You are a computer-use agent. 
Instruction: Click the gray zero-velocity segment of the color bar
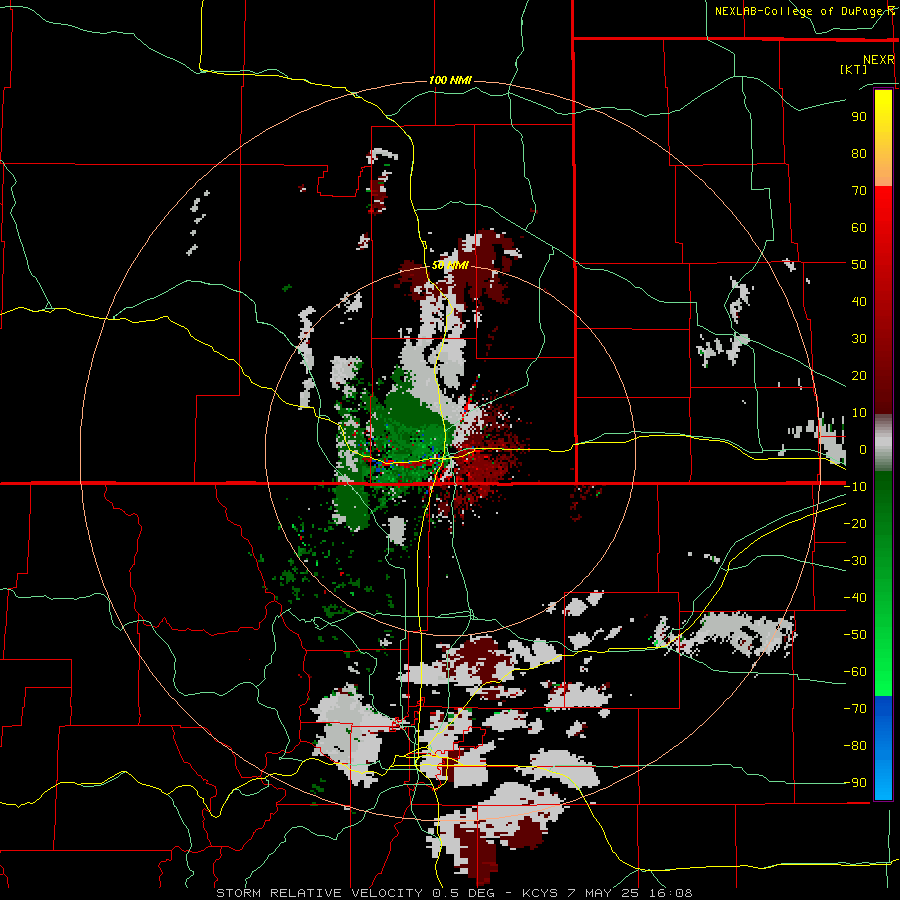tap(883, 443)
